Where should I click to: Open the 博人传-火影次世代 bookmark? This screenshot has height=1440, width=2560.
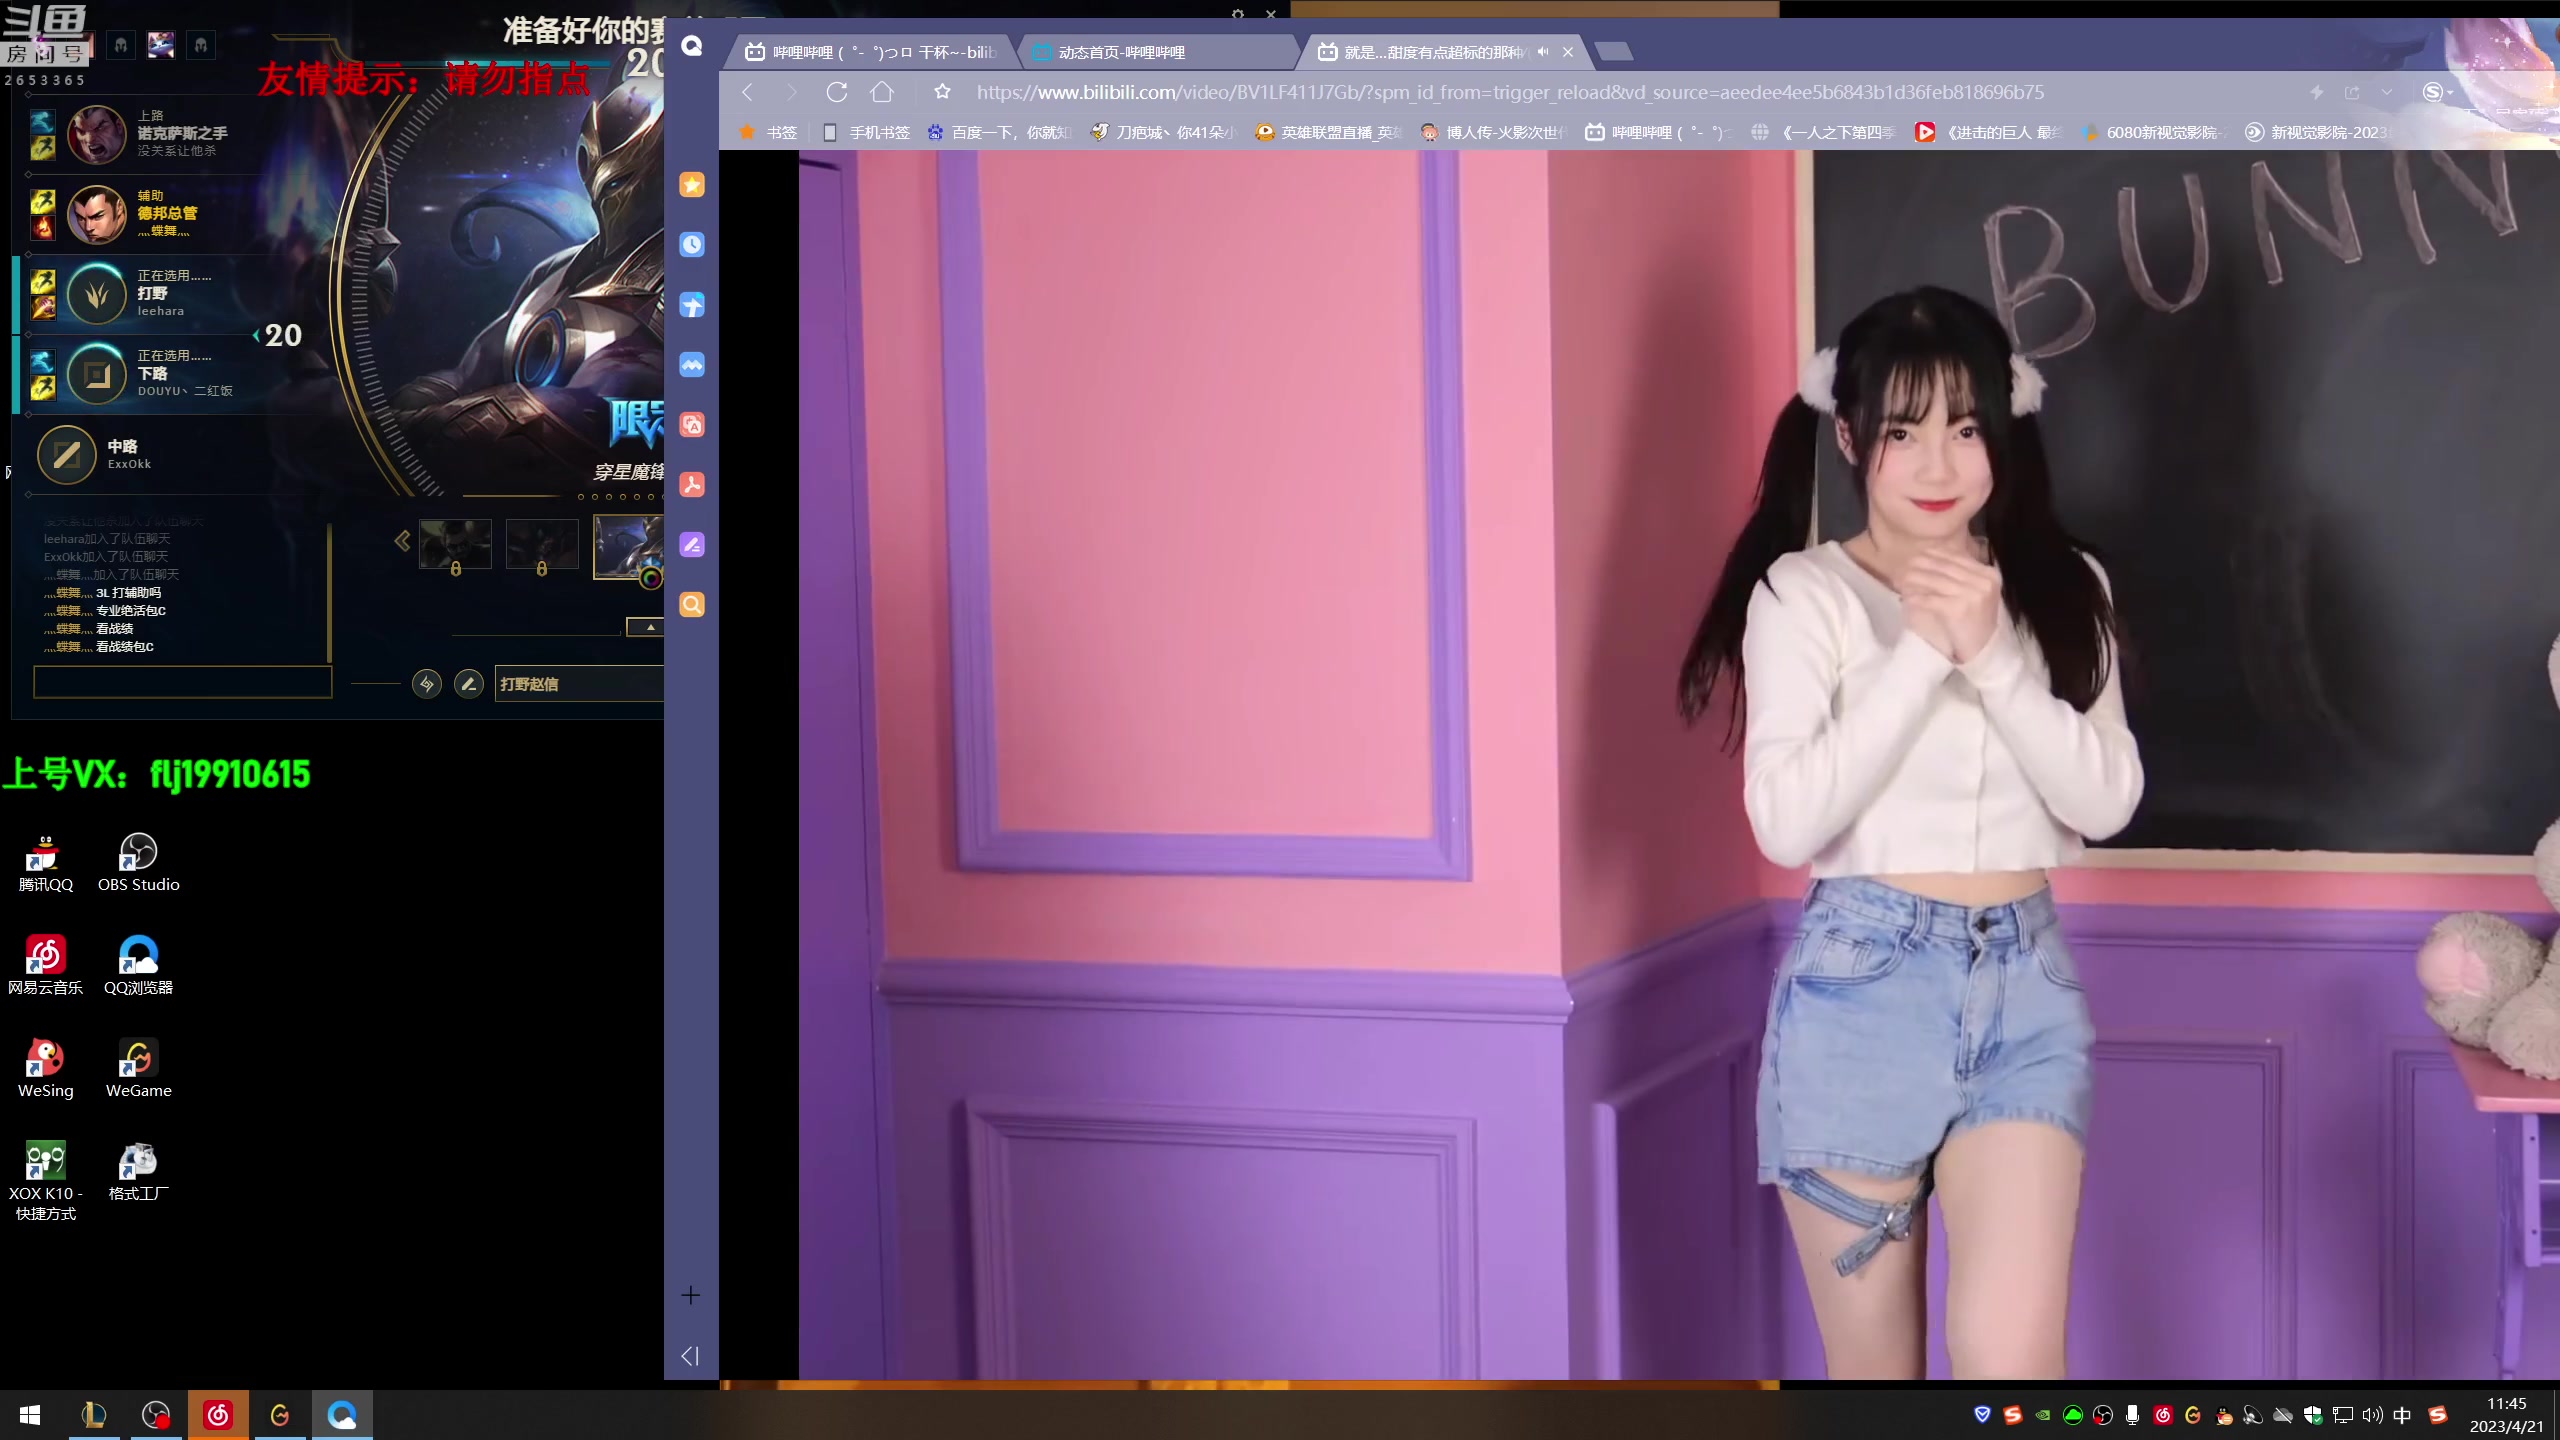click(1494, 132)
